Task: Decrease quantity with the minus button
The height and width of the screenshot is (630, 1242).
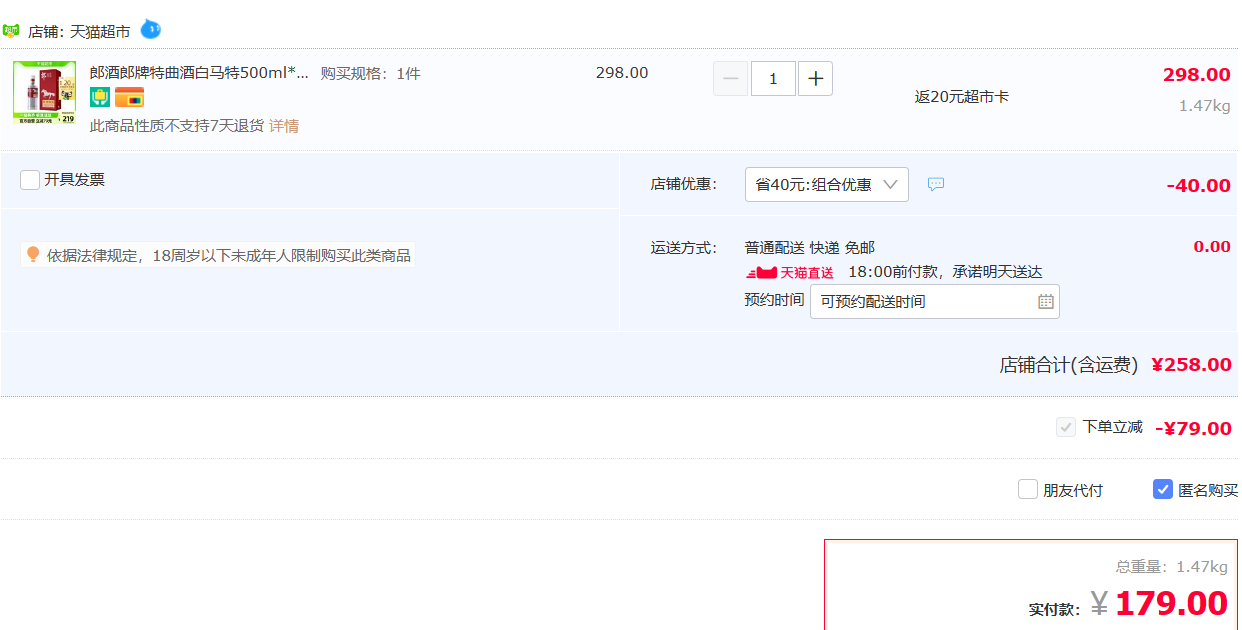Action: click(x=731, y=79)
